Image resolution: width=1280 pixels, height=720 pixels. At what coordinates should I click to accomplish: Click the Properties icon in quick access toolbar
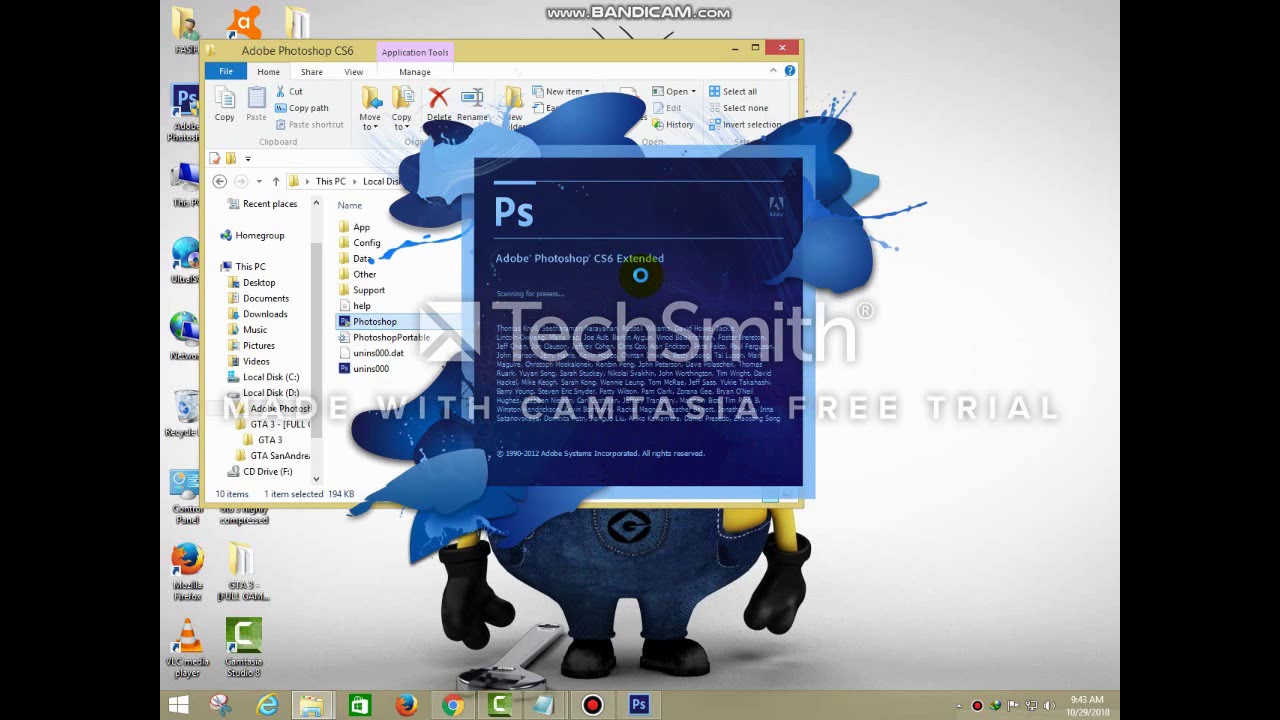click(x=214, y=158)
